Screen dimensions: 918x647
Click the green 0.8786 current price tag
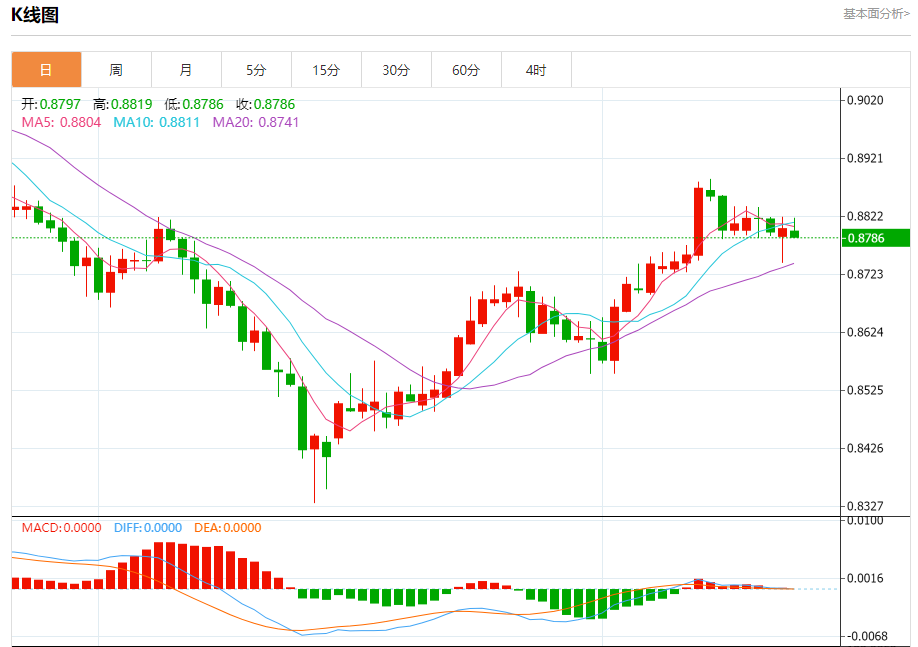875,238
